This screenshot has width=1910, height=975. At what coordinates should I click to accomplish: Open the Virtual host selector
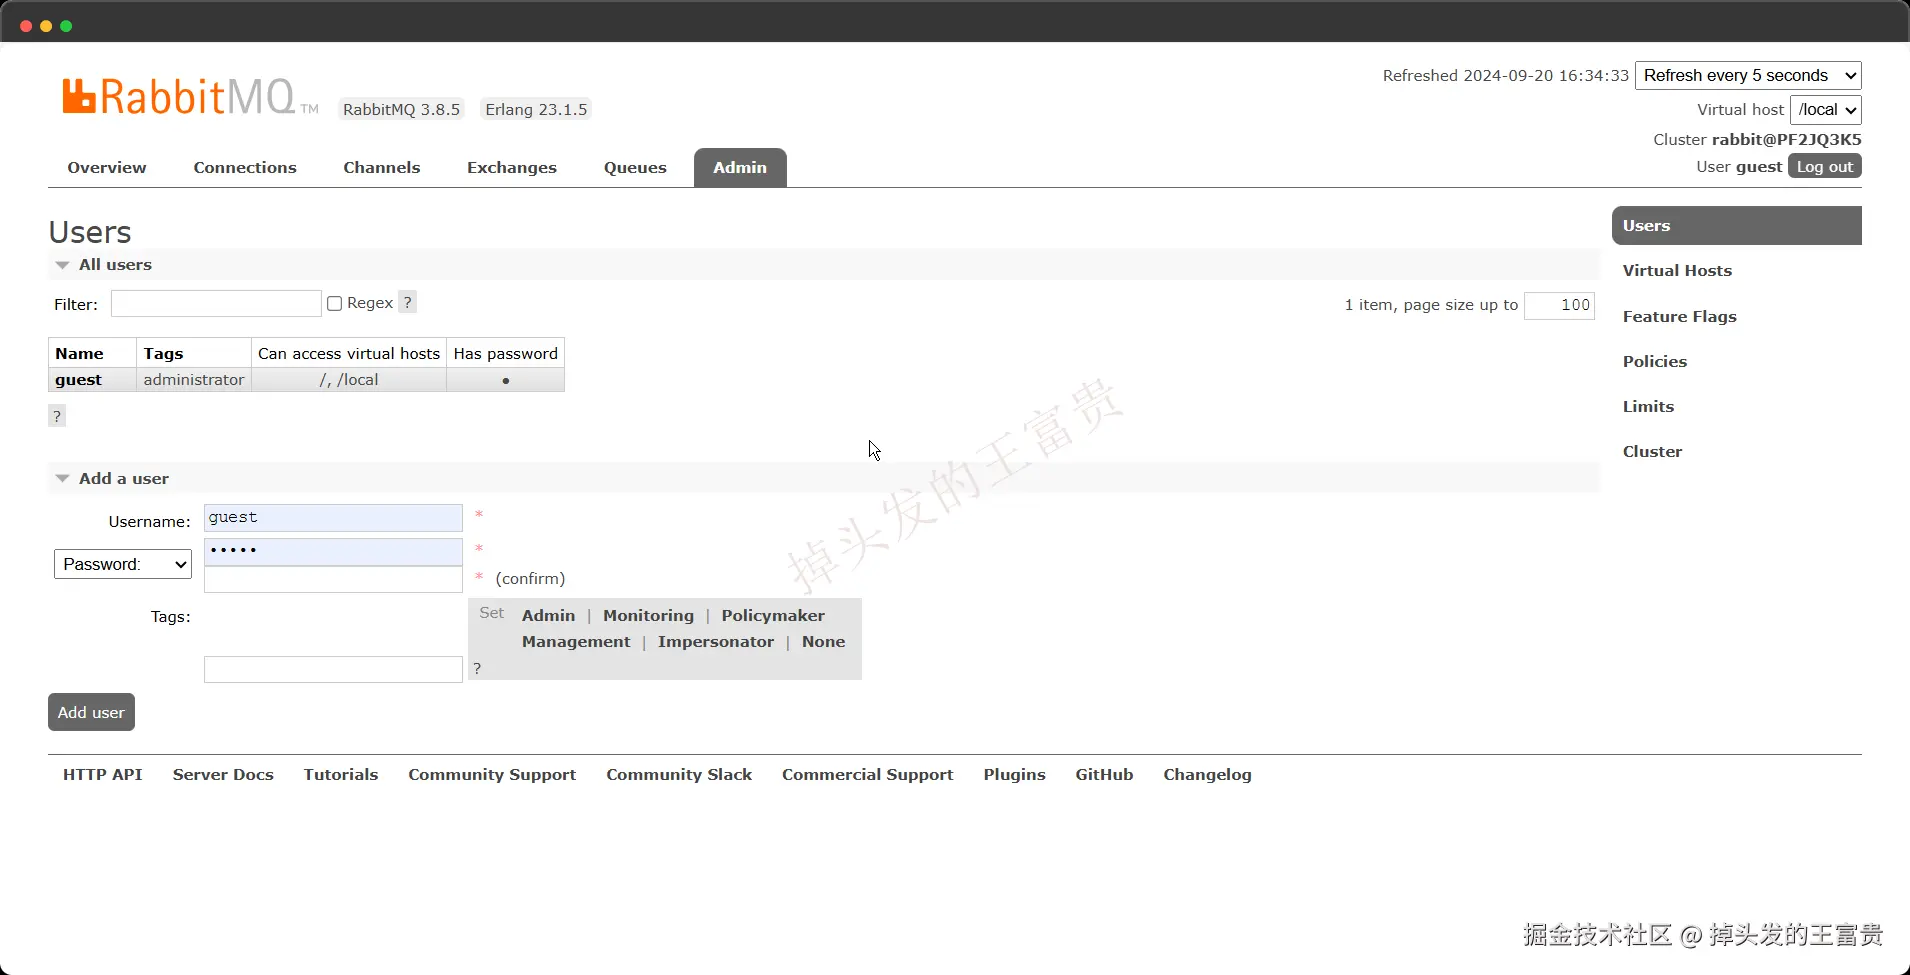[x=1826, y=110]
